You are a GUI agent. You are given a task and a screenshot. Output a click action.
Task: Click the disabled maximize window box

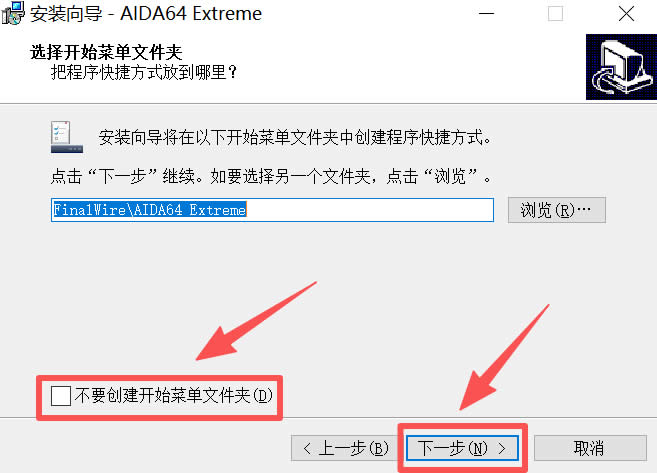556,14
